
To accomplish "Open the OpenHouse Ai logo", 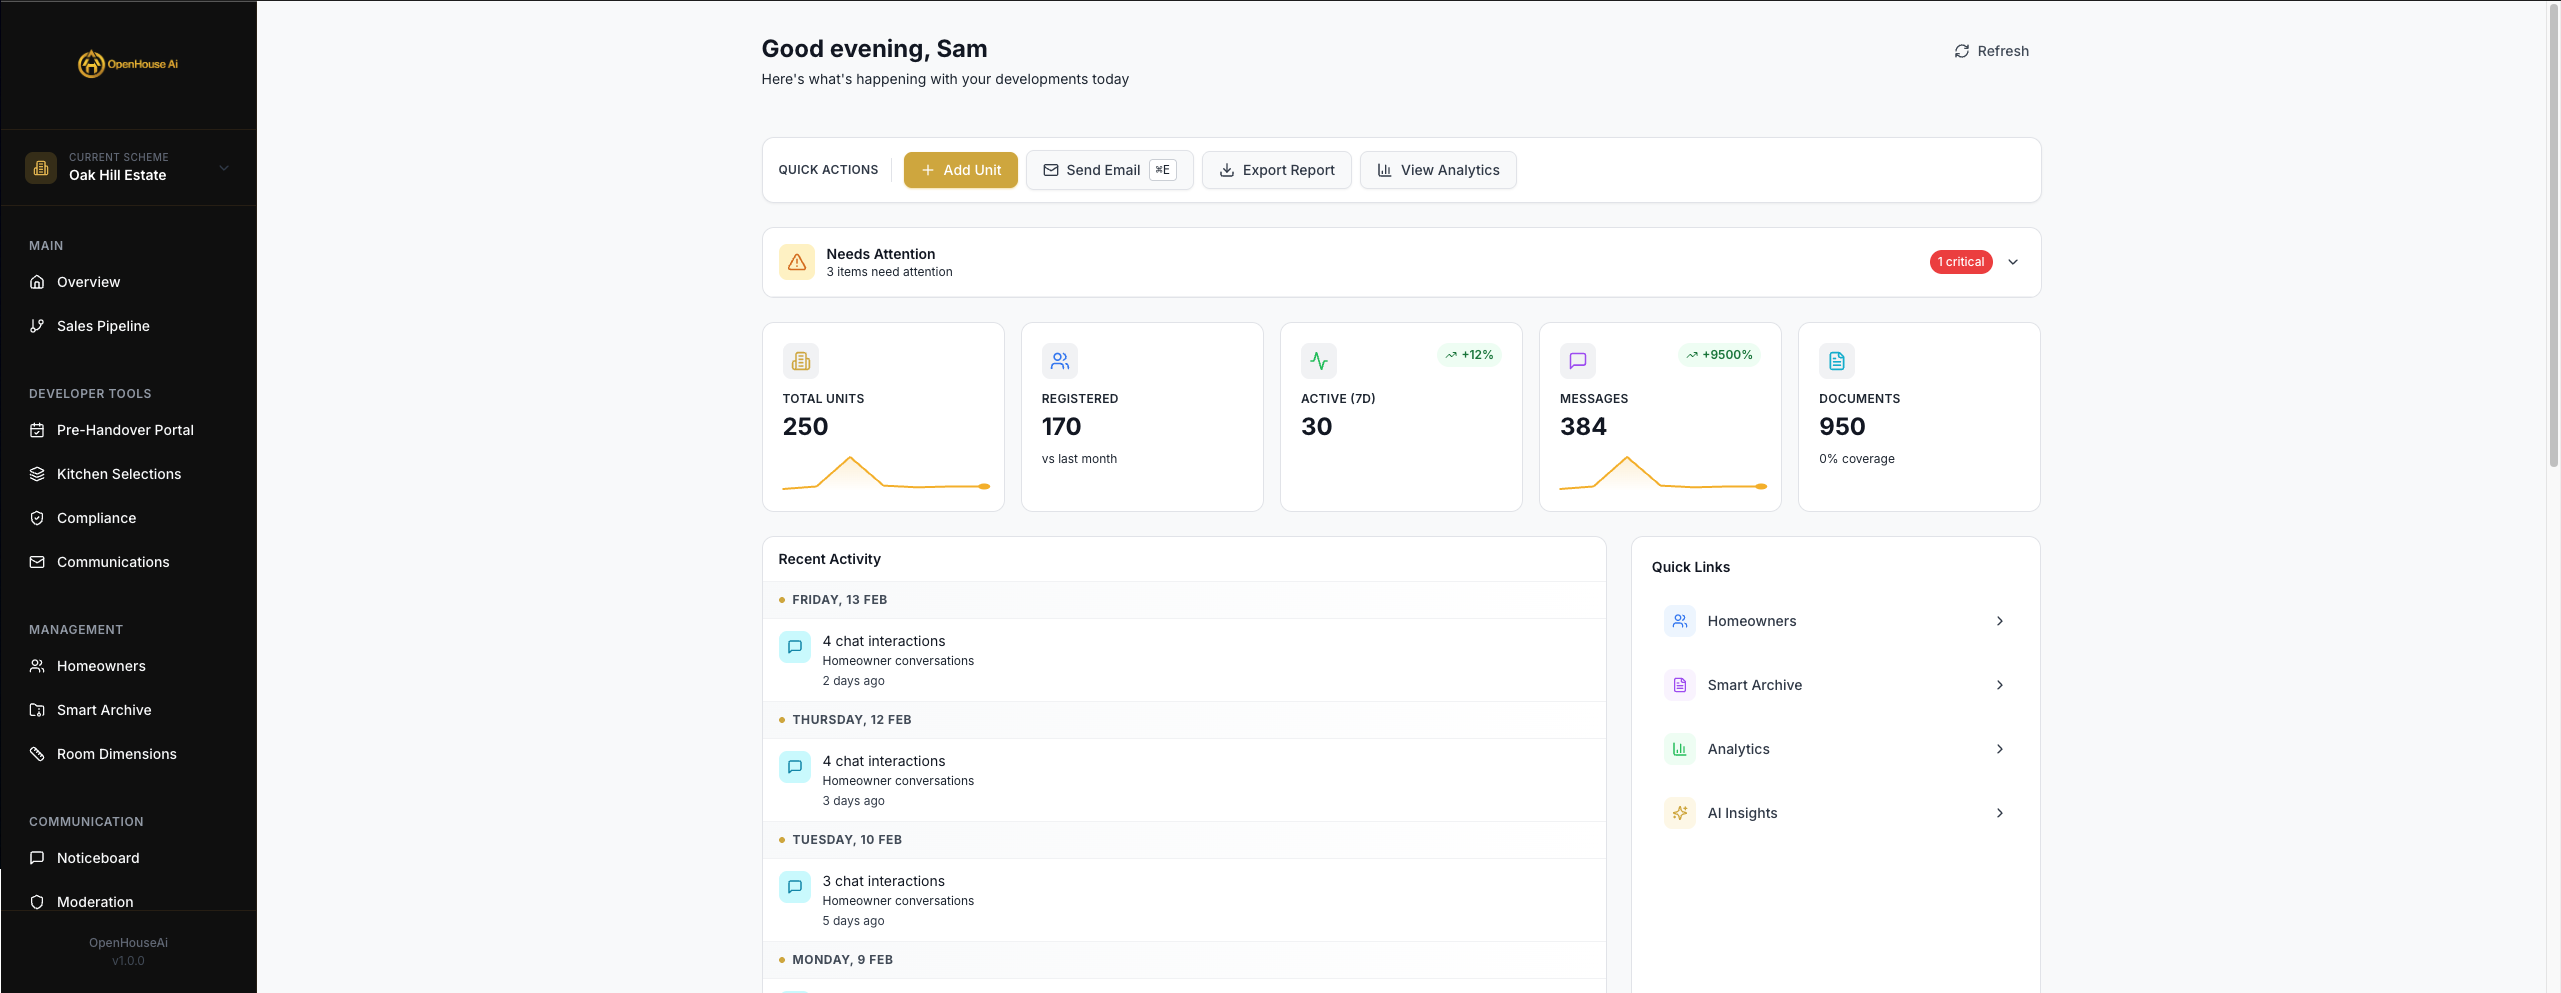I will (128, 63).
